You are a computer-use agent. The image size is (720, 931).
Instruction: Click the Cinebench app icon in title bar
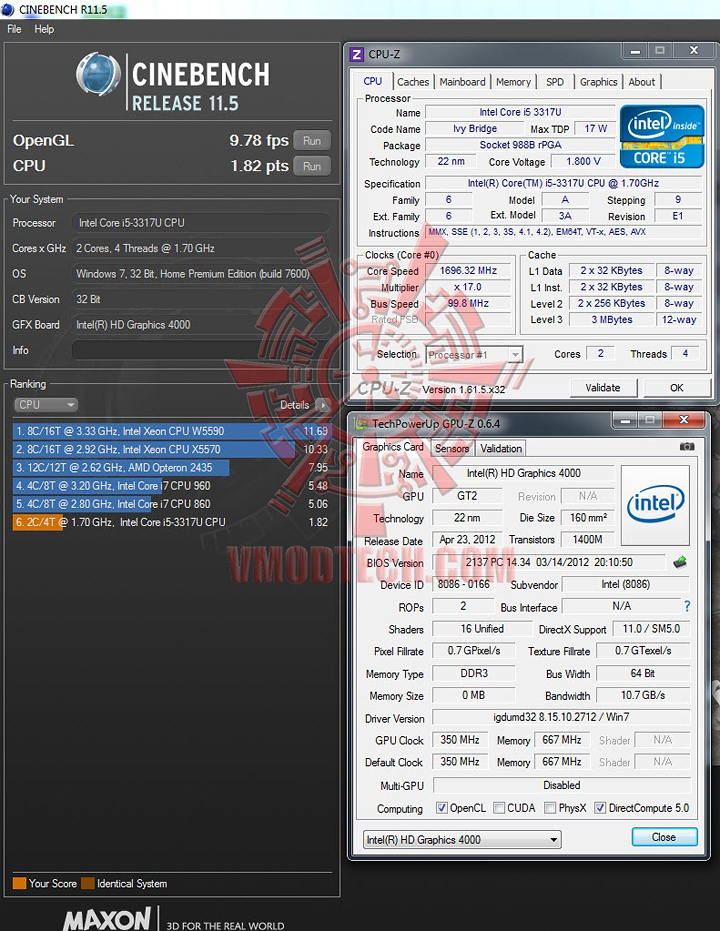pos(8,10)
